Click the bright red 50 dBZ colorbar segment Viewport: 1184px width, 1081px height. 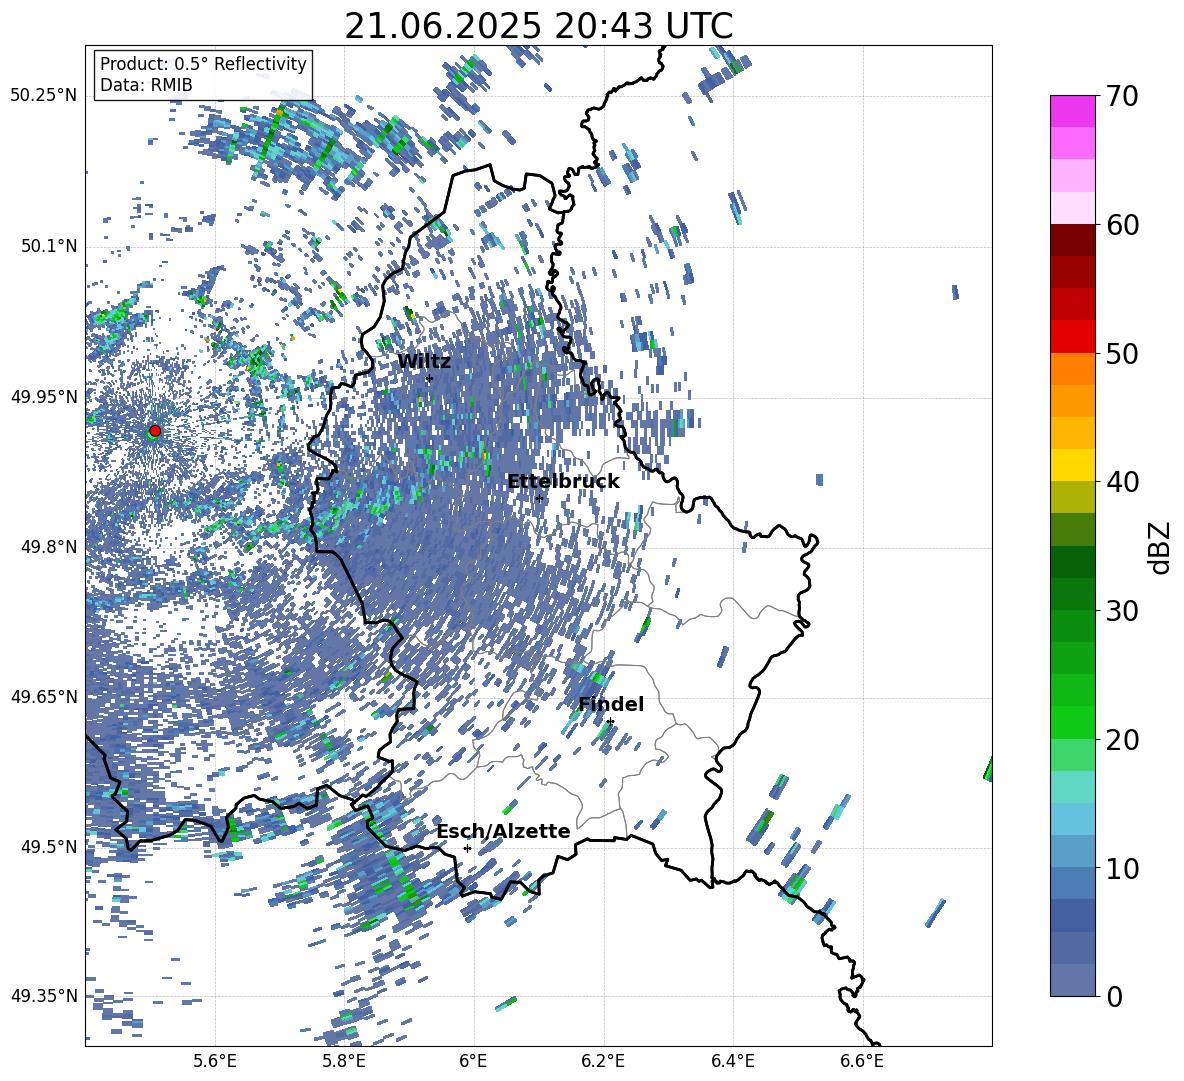click(x=1072, y=337)
